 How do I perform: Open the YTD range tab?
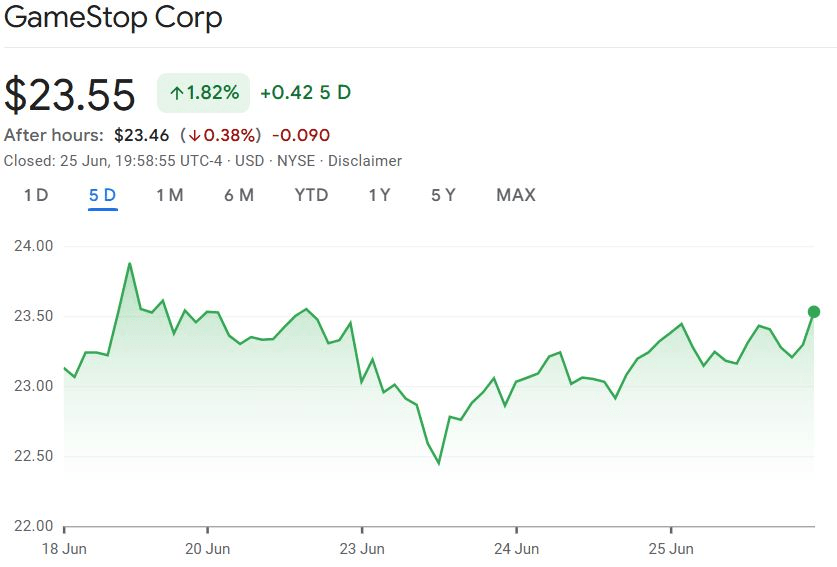click(x=311, y=195)
